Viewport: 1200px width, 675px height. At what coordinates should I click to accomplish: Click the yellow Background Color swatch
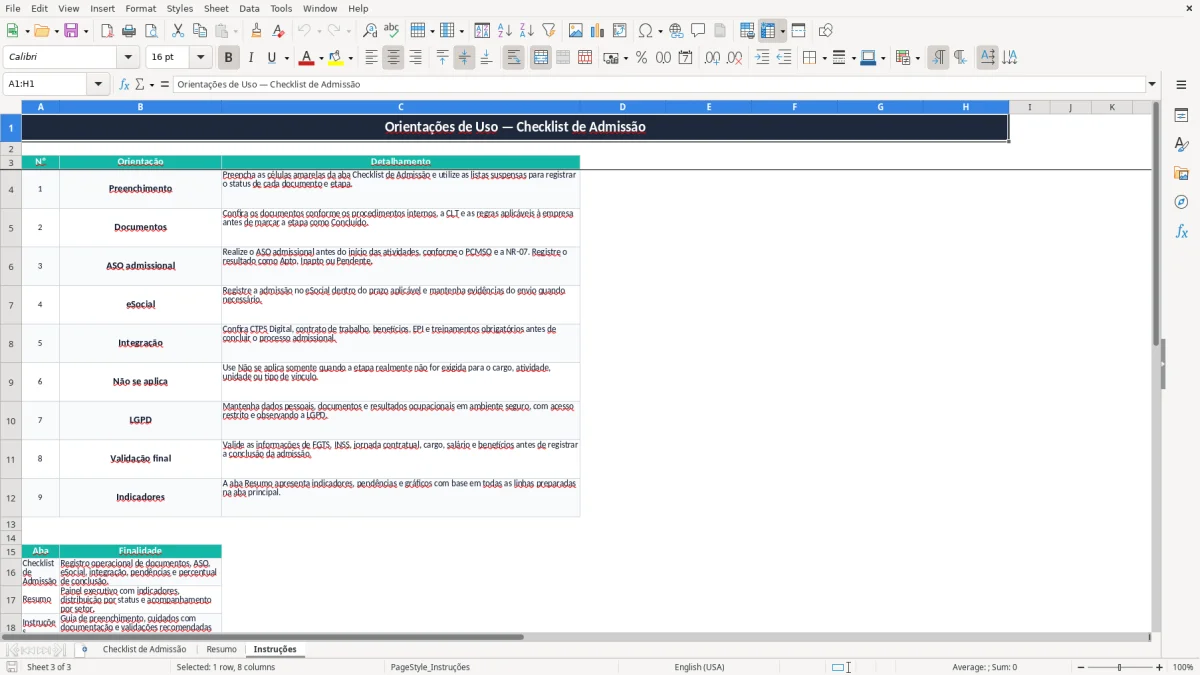pos(335,58)
